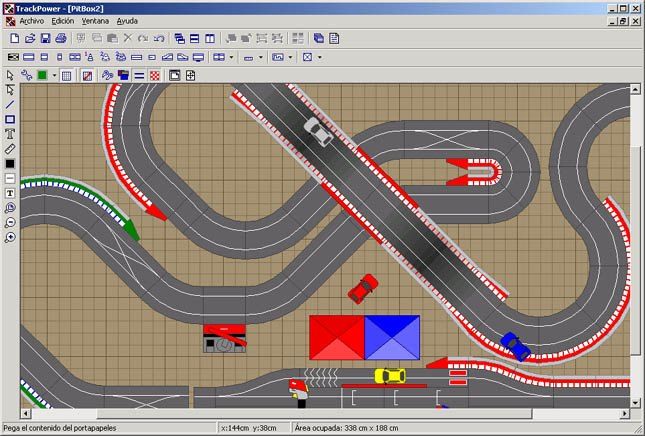Image resolution: width=645 pixels, height=436 pixels.
Task: Tile windows vertically
Action: click(210, 39)
